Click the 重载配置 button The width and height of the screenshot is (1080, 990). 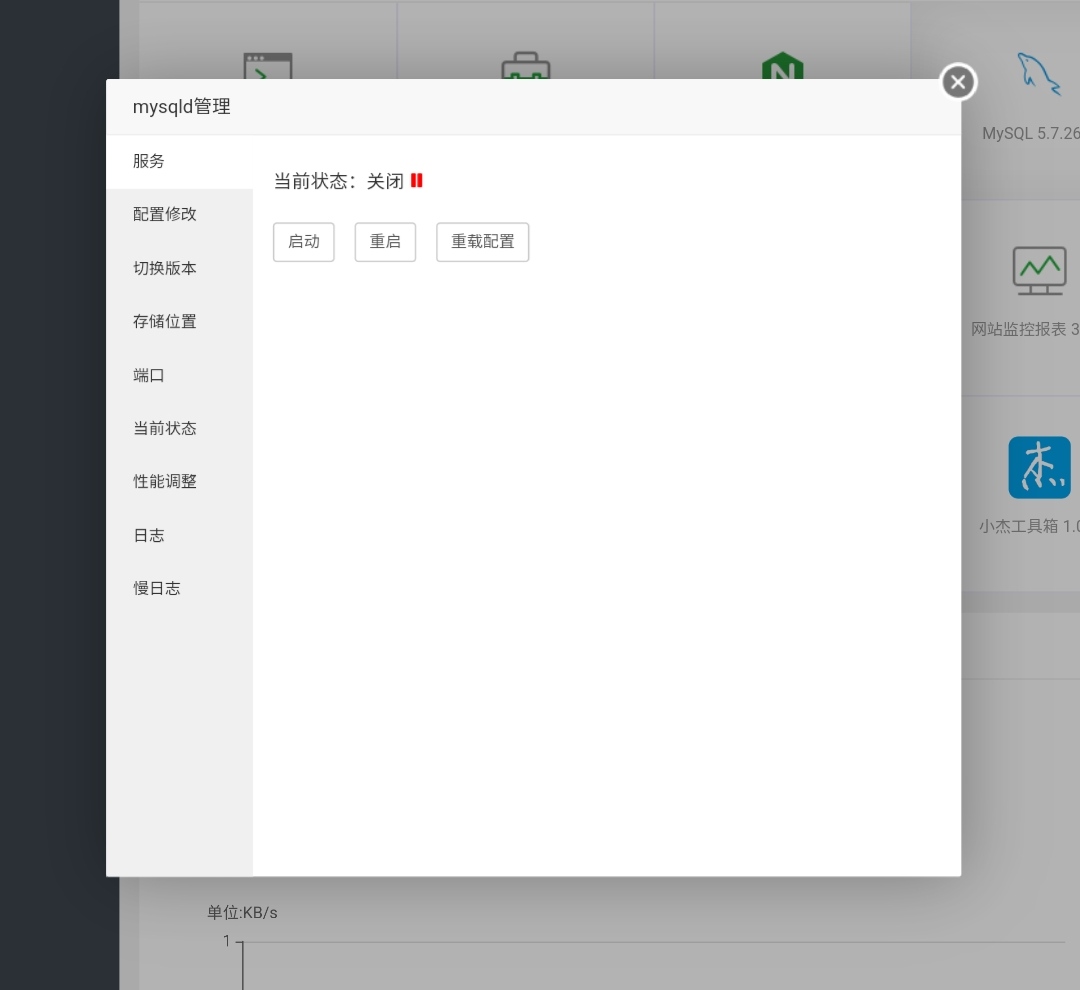482,242
